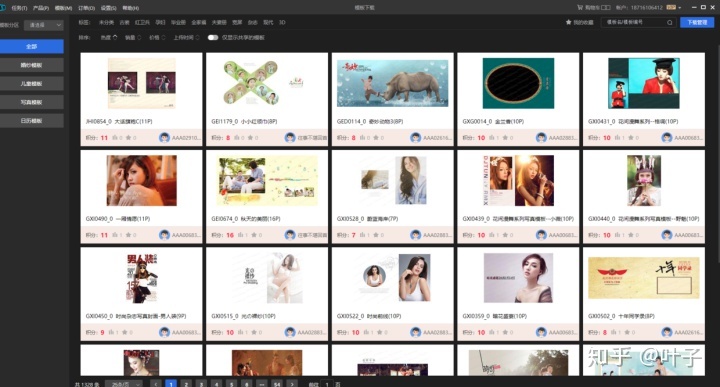Expand the account dropdown arrow
Image resolution: width=720 pixels, height=387 pixels.
coord(680,8)
